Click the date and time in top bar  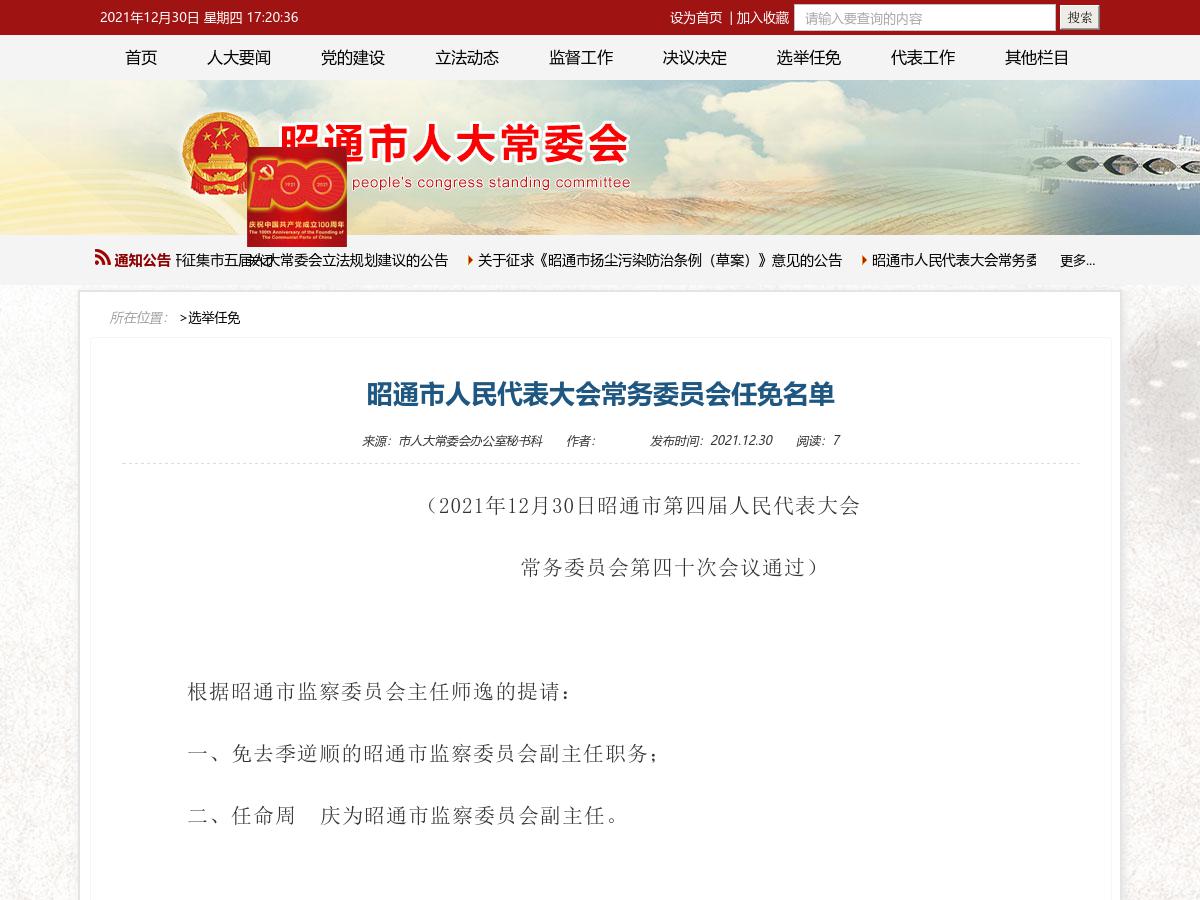199,17
